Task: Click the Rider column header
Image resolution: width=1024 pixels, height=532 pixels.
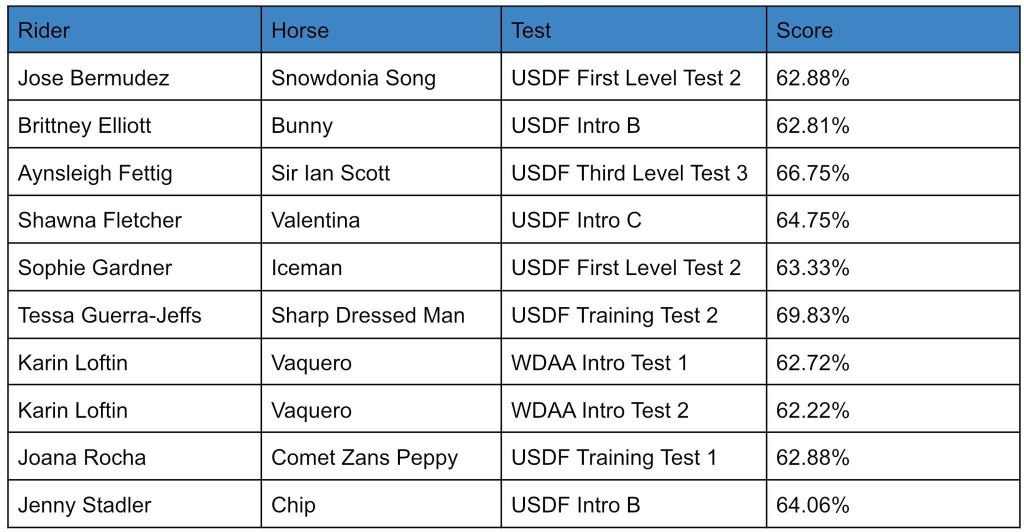Action: [x=135, y=30]
